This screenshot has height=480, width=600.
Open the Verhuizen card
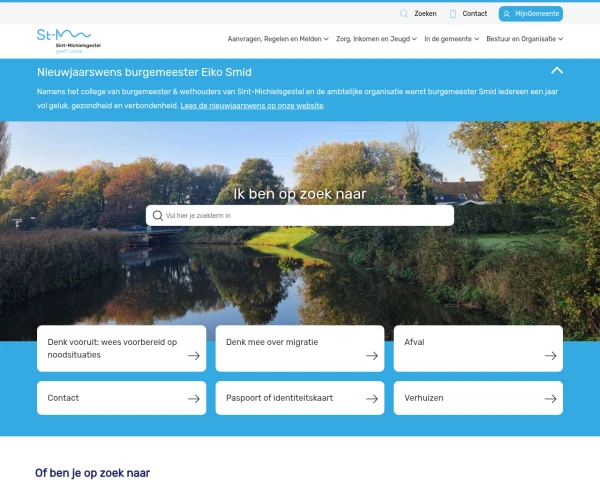coord(478,398)
